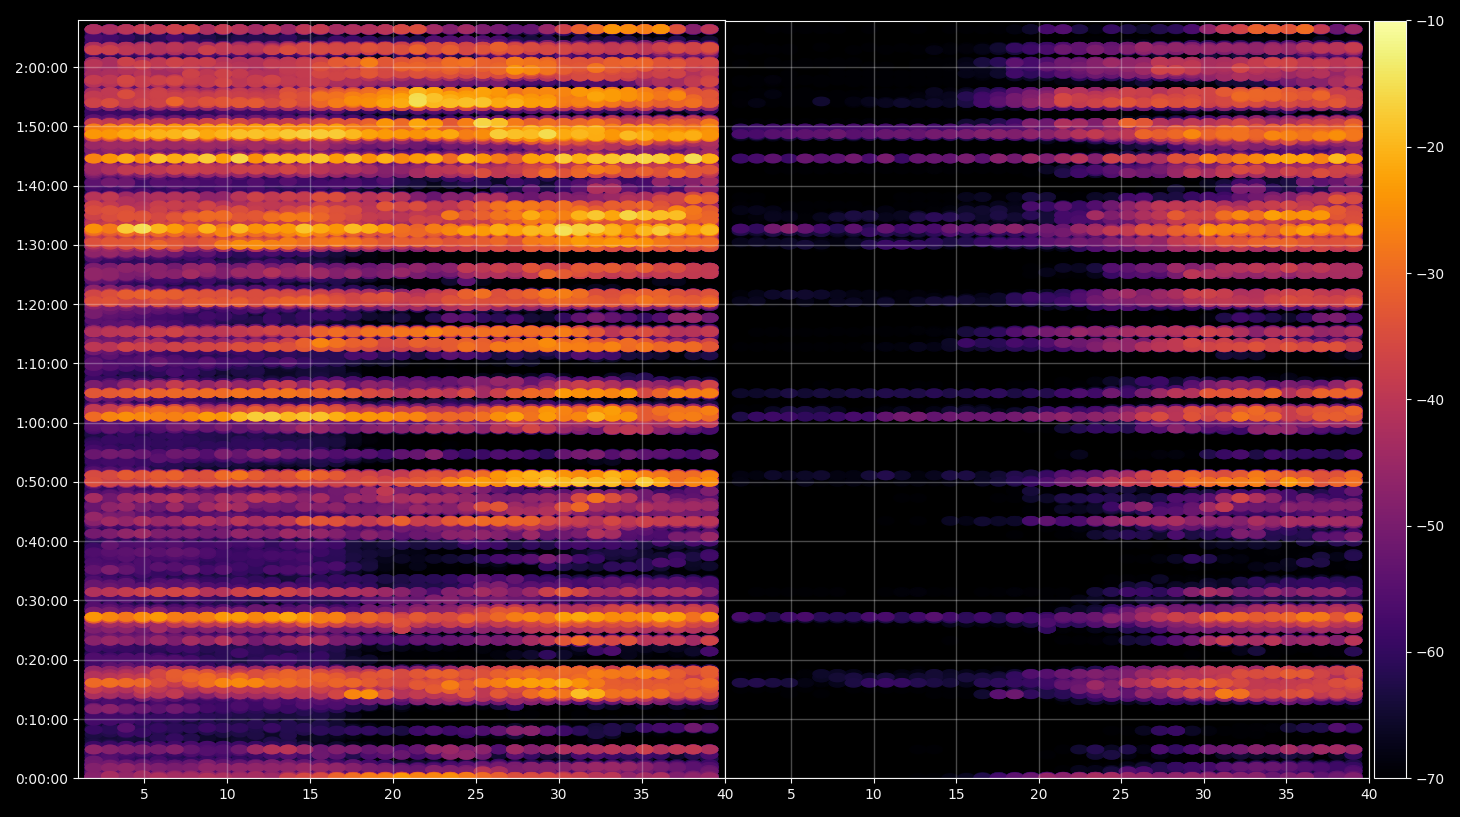Select the −60 label on the colorbar

tap(1431, 652)
